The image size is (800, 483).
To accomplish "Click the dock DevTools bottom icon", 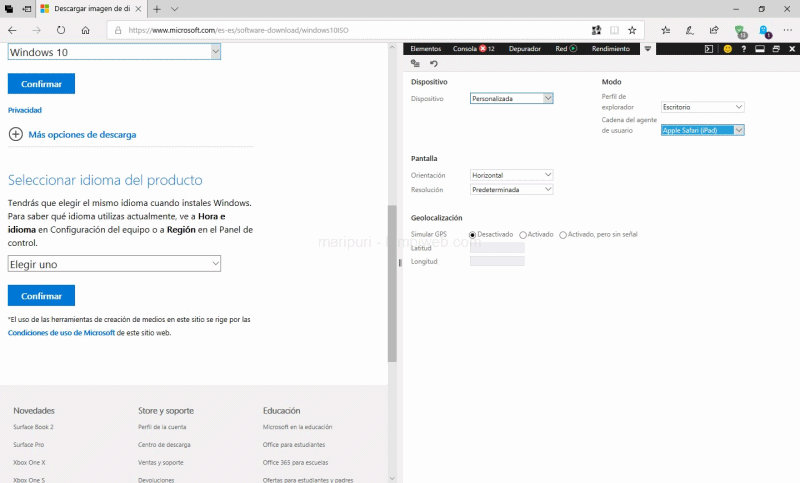I will 760,49.
